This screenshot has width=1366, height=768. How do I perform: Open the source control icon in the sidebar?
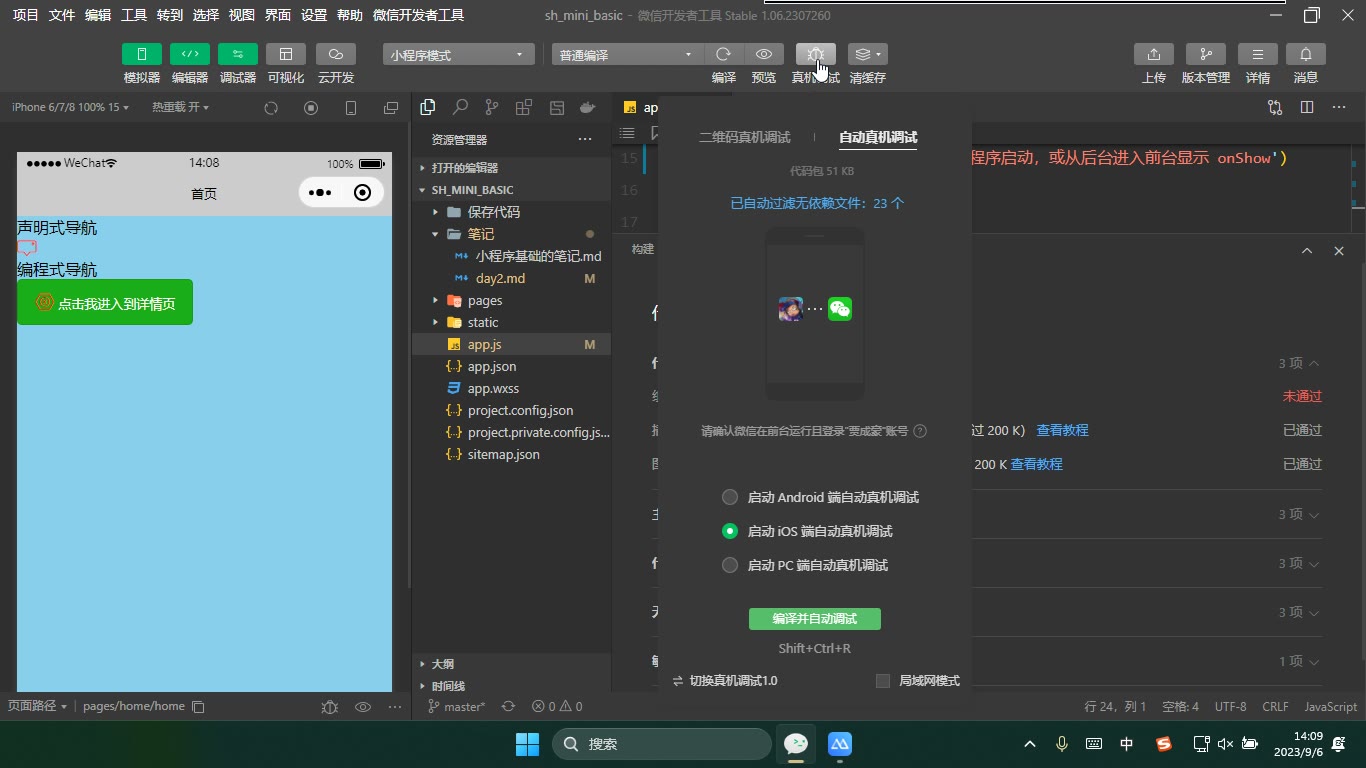[x=492, y=107]
